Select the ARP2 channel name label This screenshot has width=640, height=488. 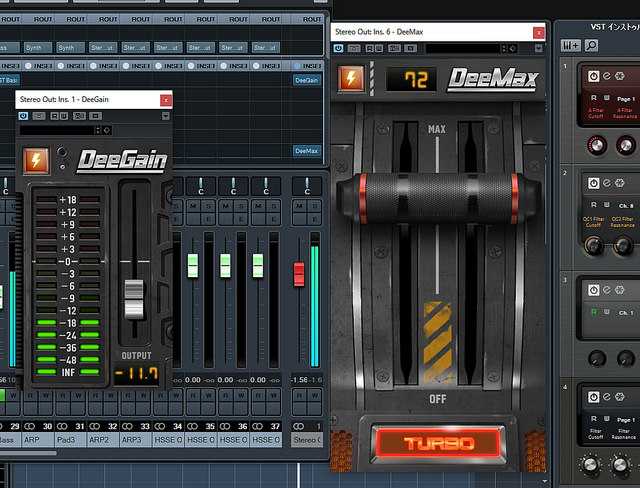click(x=99, y=439)
